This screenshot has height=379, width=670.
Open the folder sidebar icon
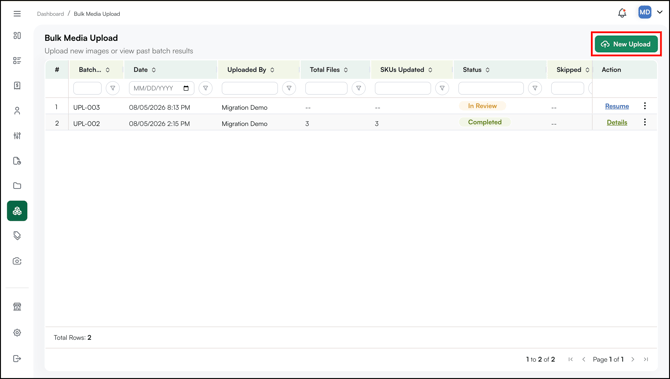(x=17, y=186)
